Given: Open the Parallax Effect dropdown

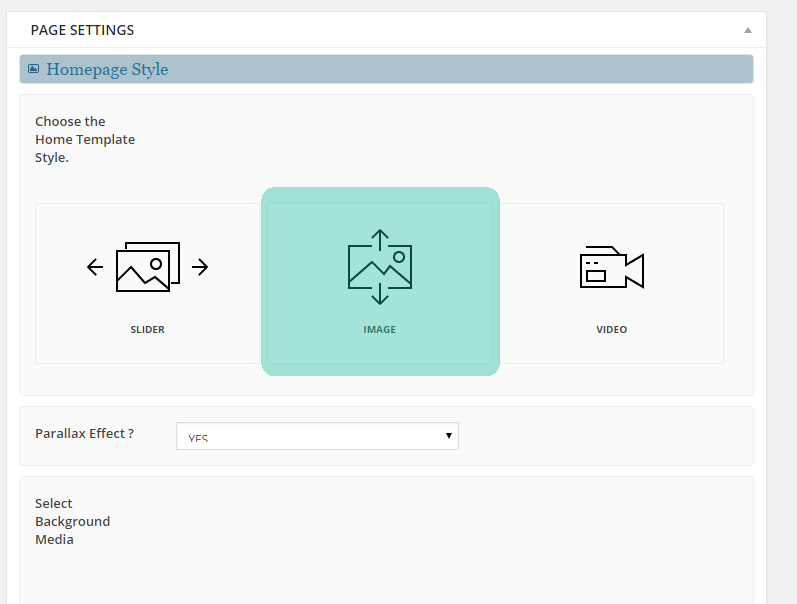Looking at the screenshot, I should (x=317, y=436).
